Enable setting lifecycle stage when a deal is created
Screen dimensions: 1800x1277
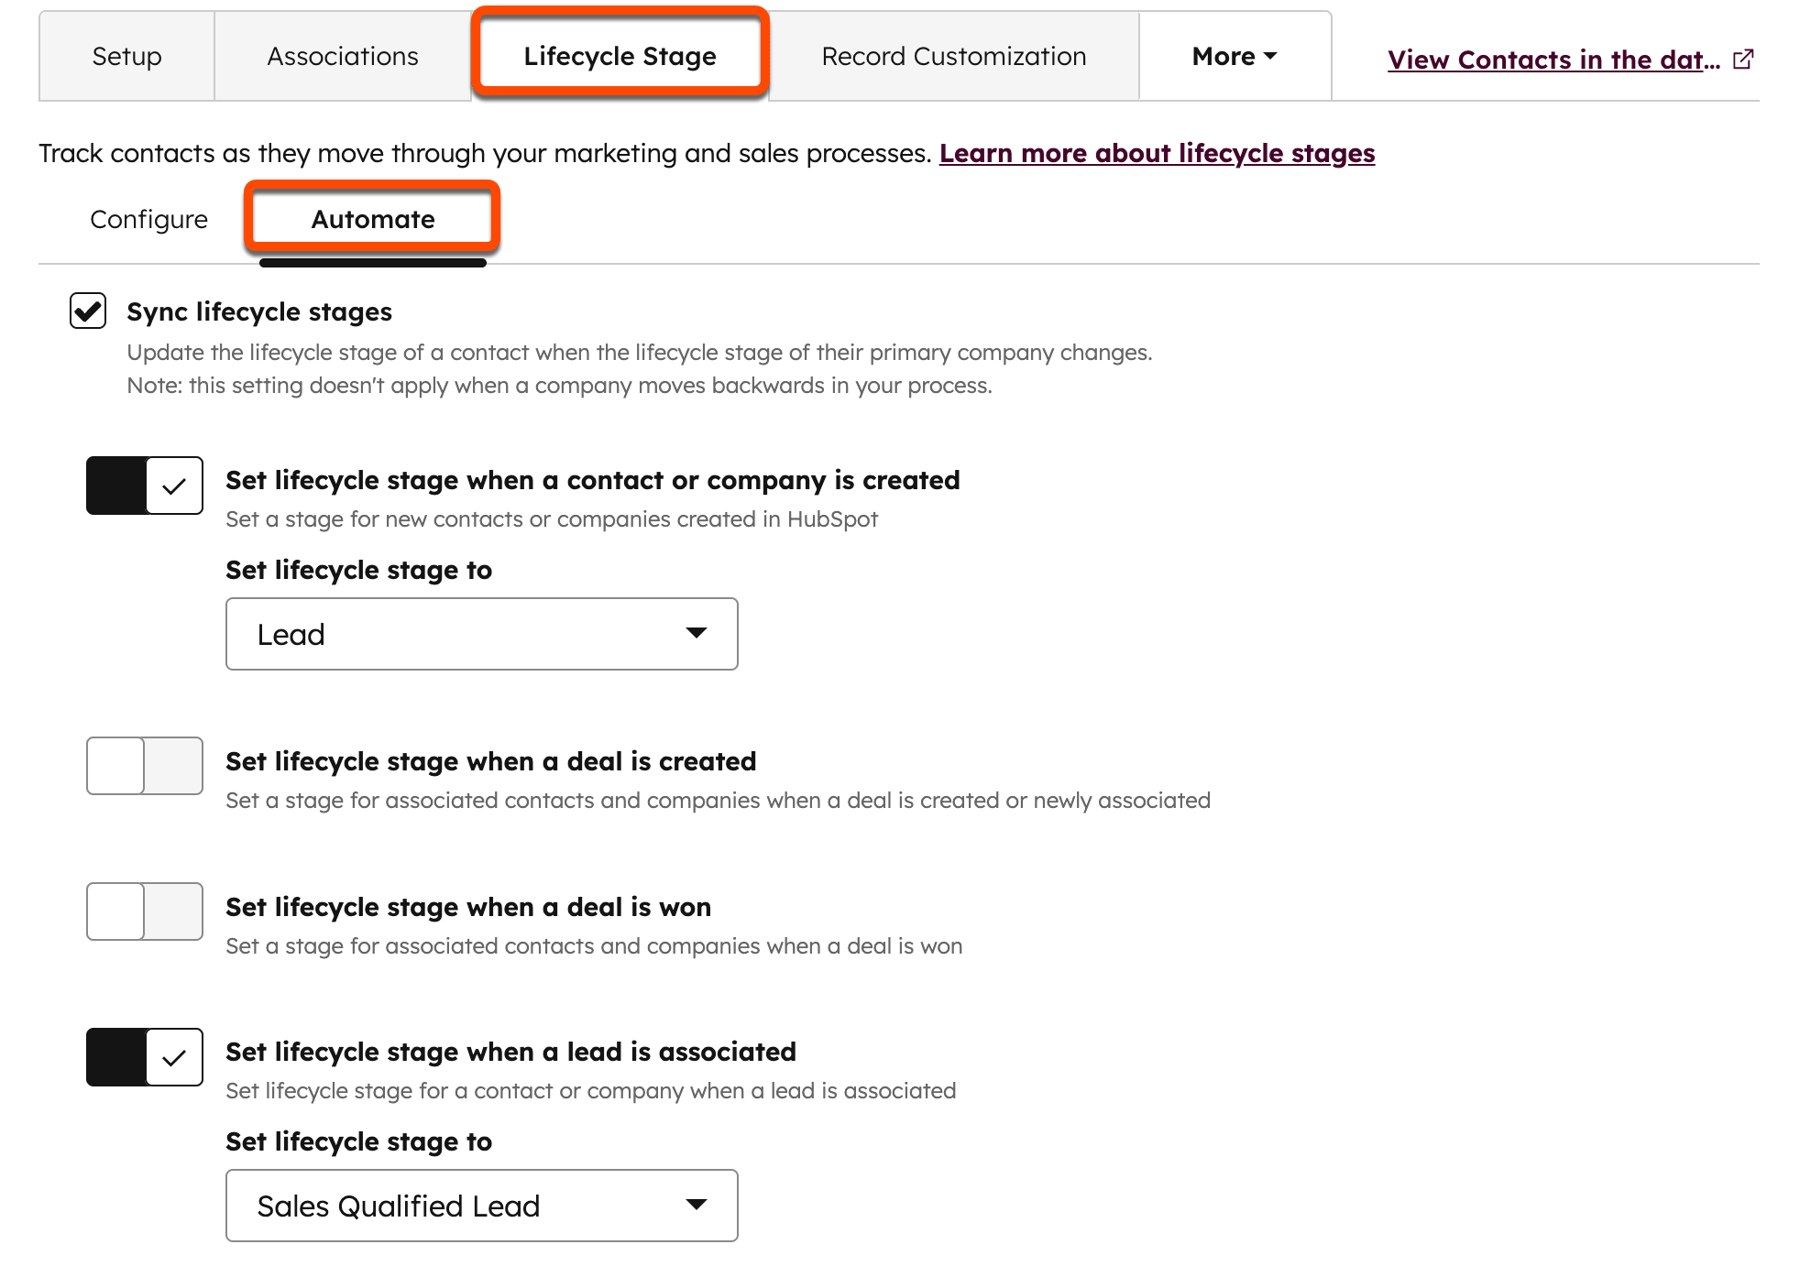[x=144, y=766]
